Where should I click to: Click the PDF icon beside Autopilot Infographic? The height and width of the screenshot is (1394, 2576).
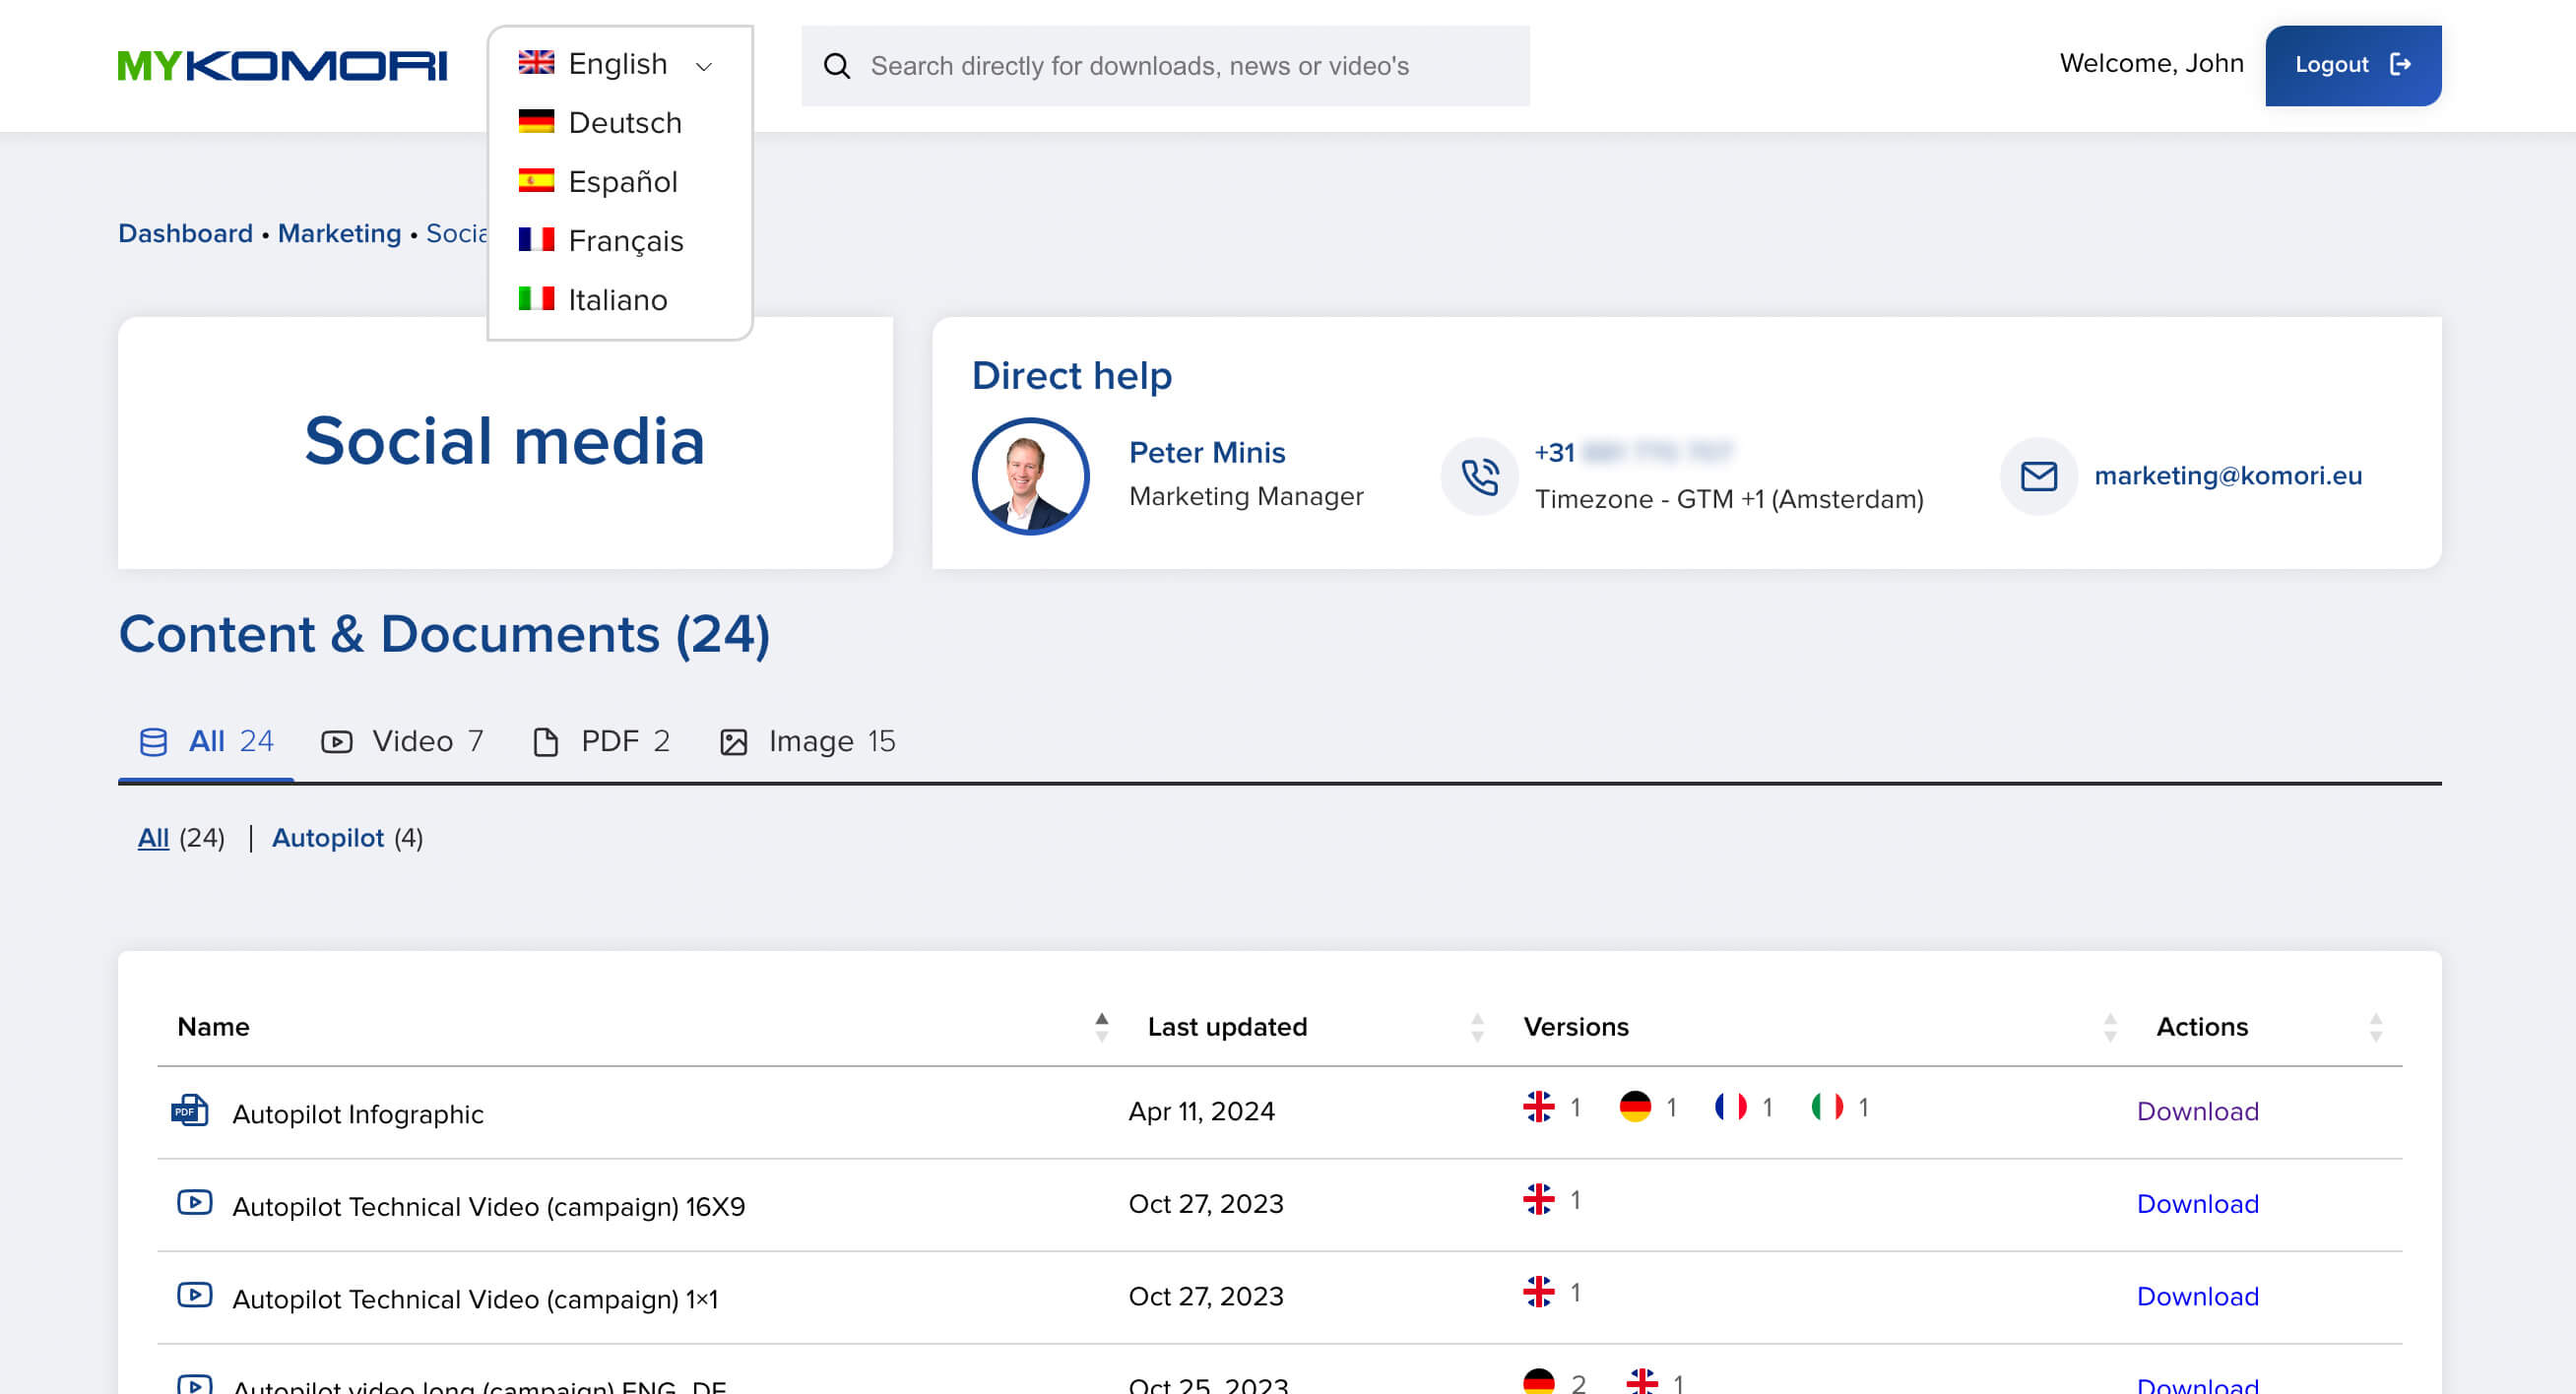click(x=189, y=1111)
